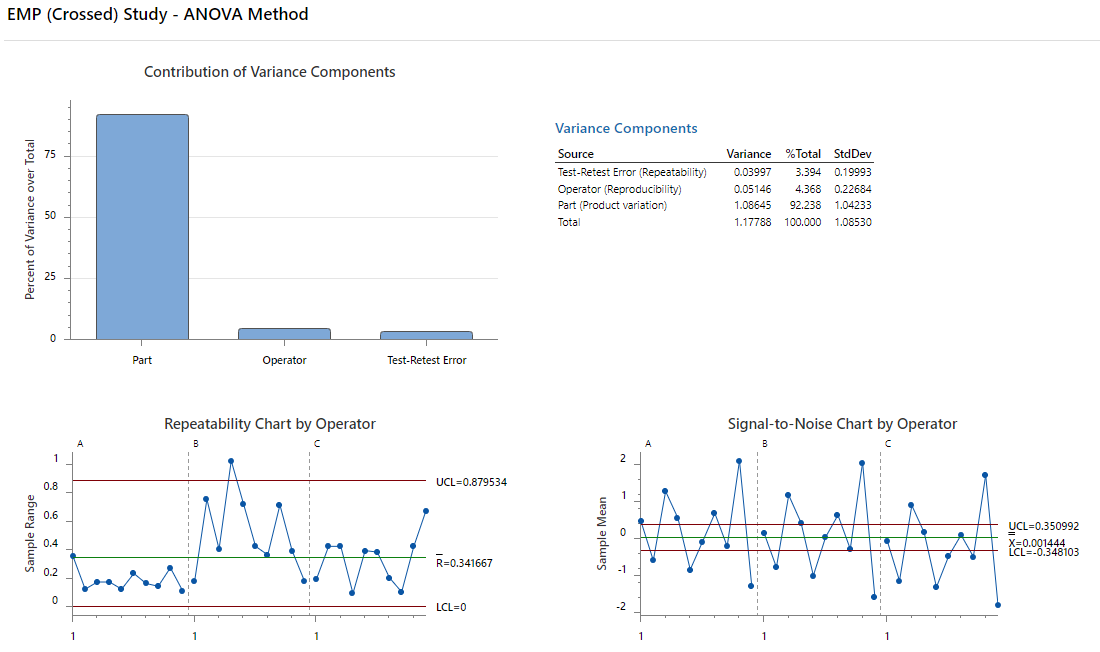Select the Operator (Reproducibility) row
This screenshot has height=652, width=1100.
(x=620, y=188)
